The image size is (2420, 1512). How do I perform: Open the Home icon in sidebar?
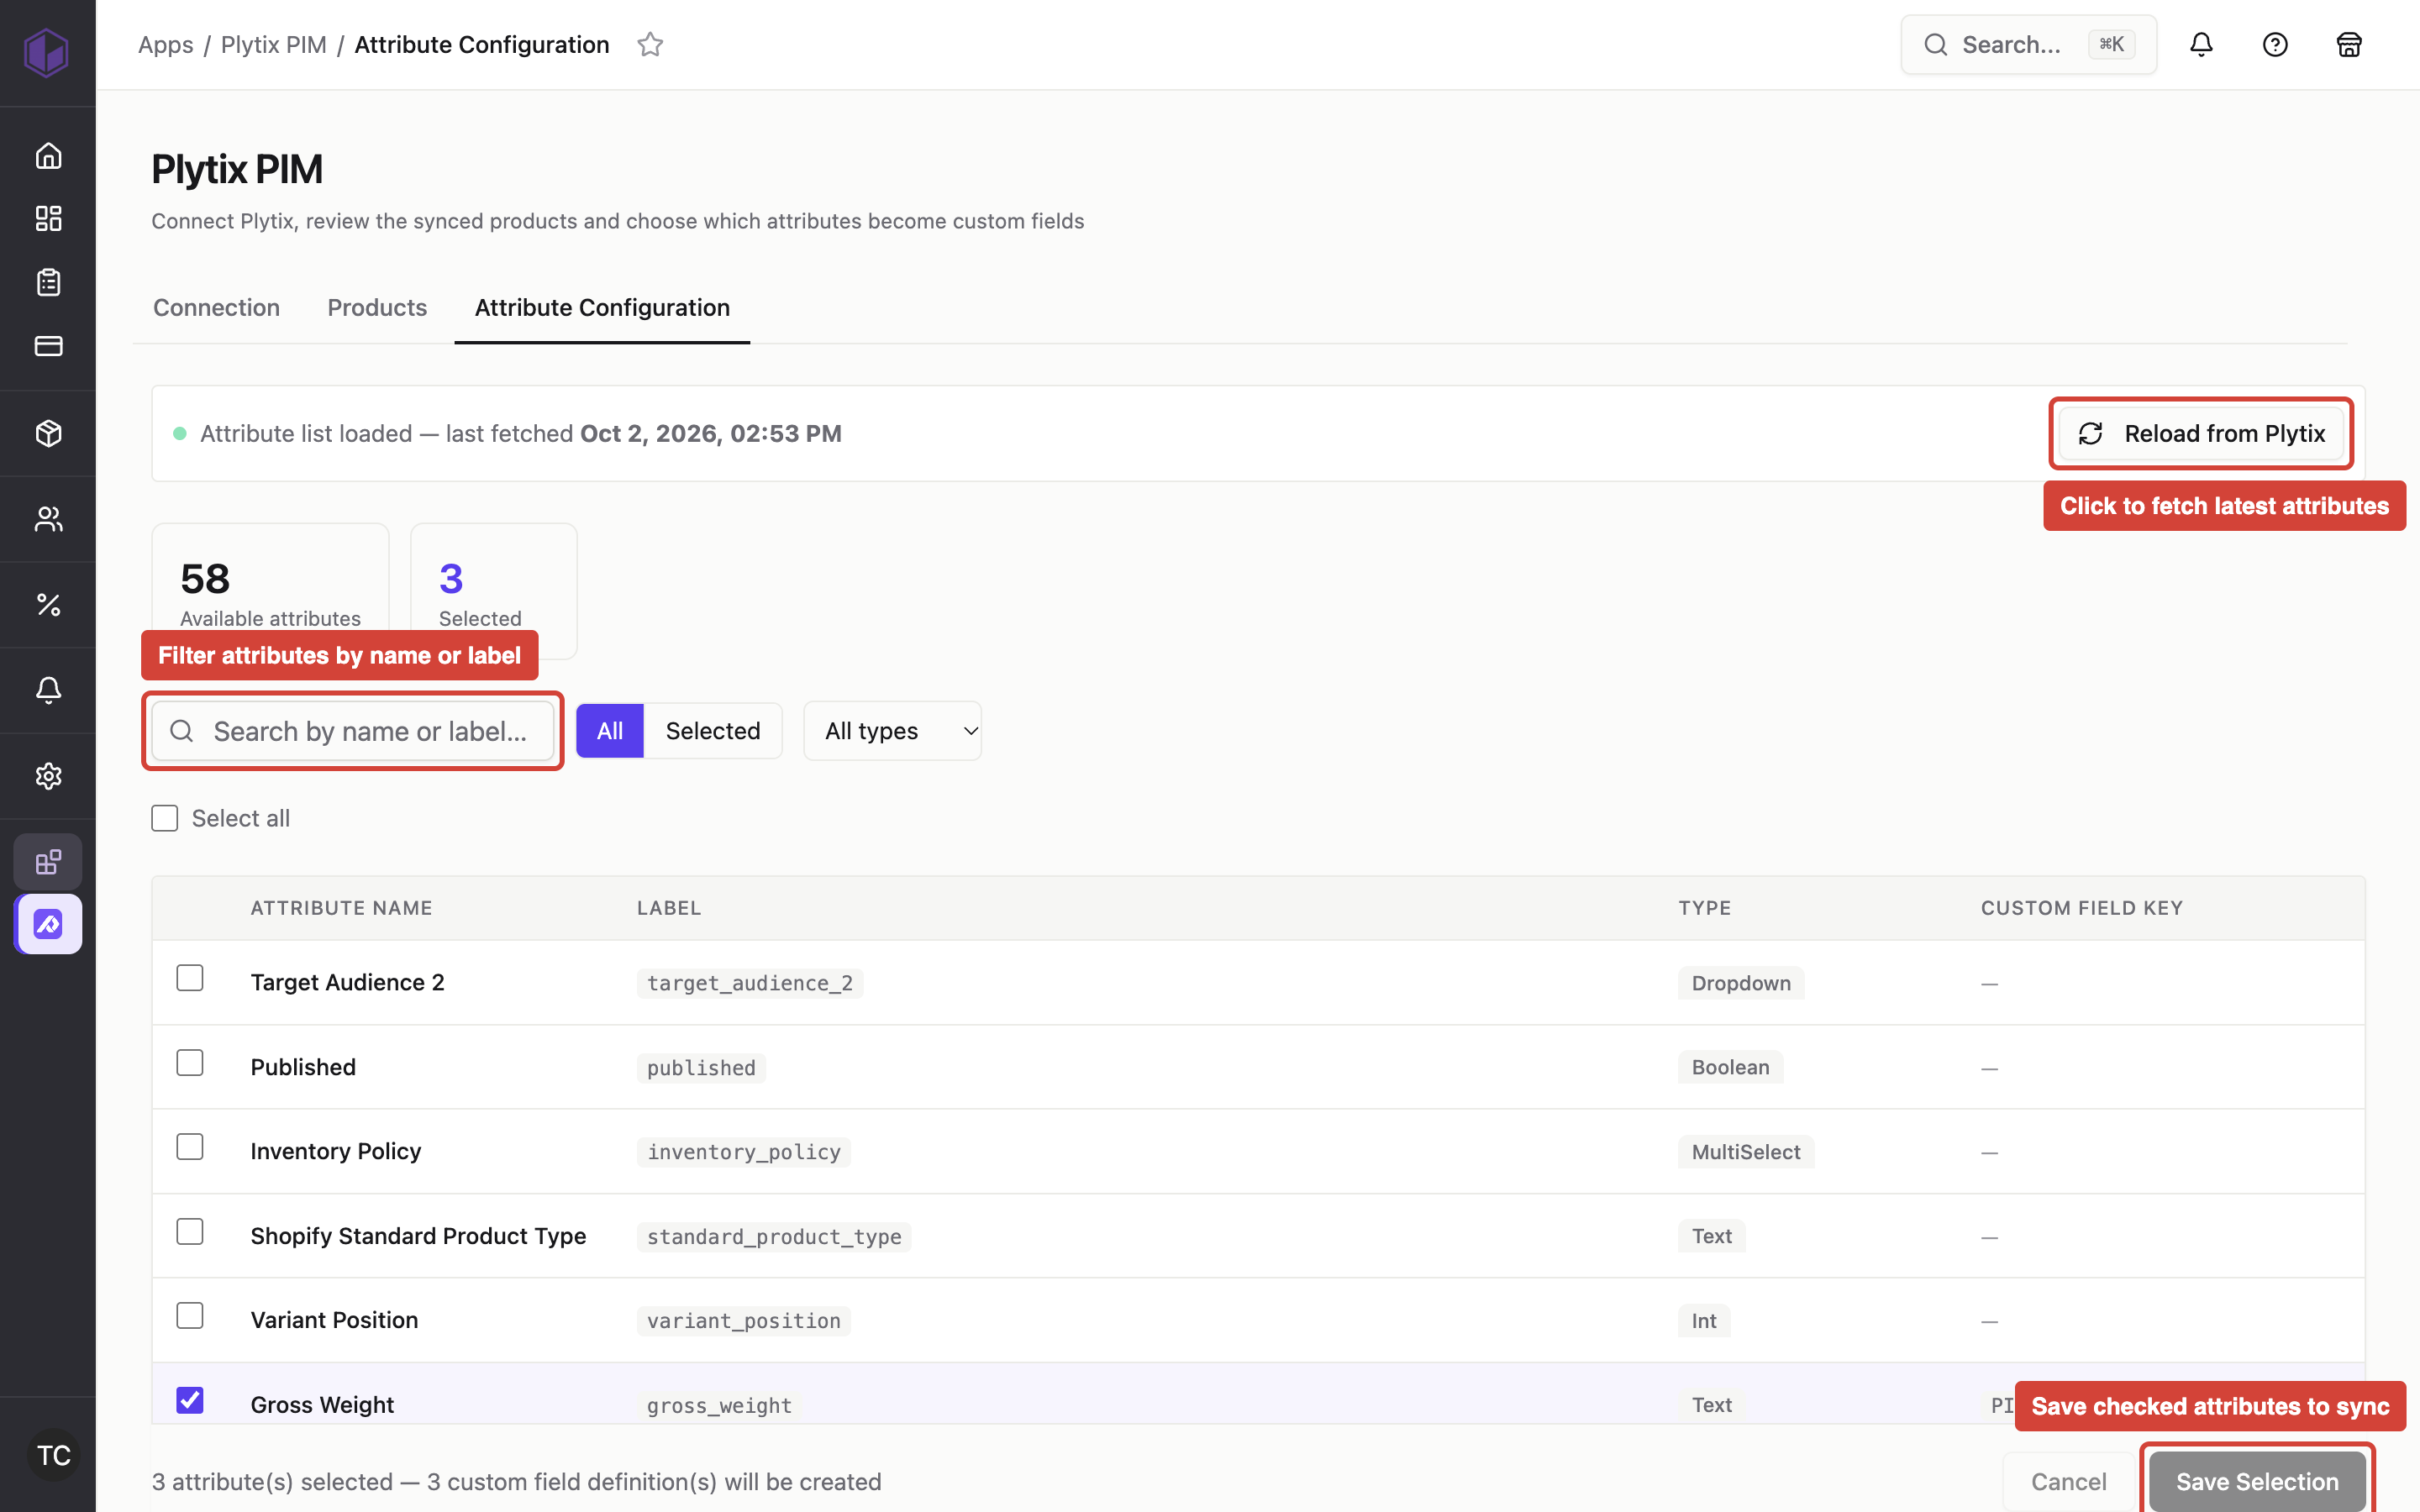[48, 156]
